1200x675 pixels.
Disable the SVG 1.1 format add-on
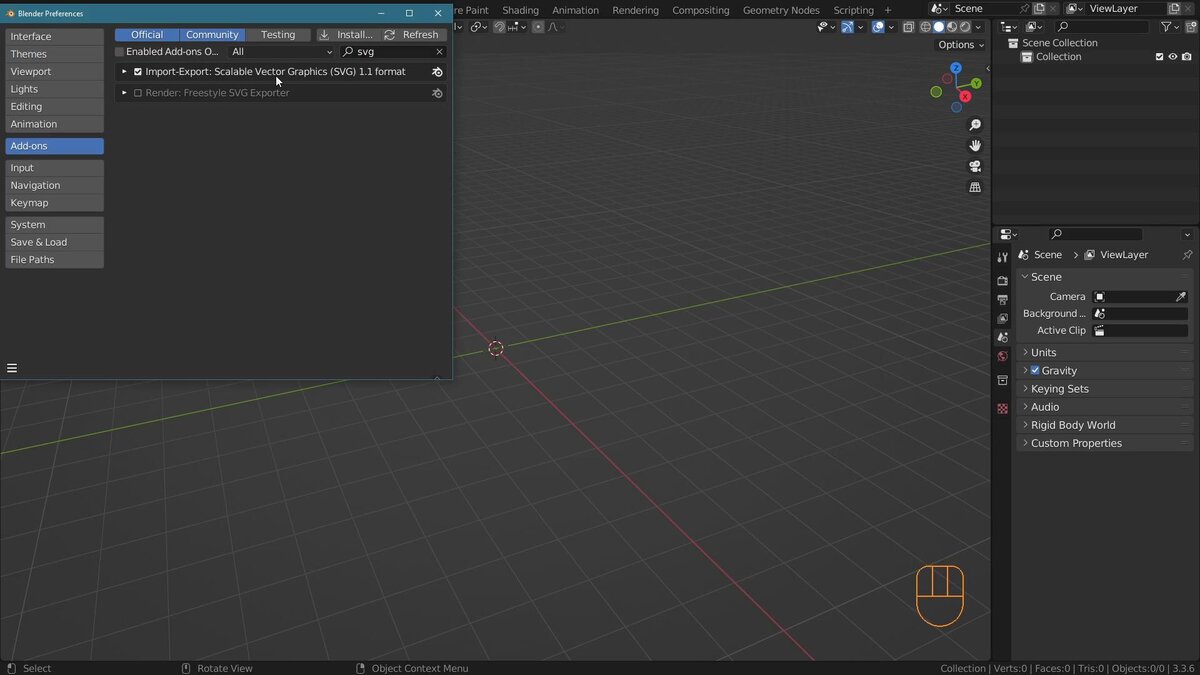(x=138, y=72)
